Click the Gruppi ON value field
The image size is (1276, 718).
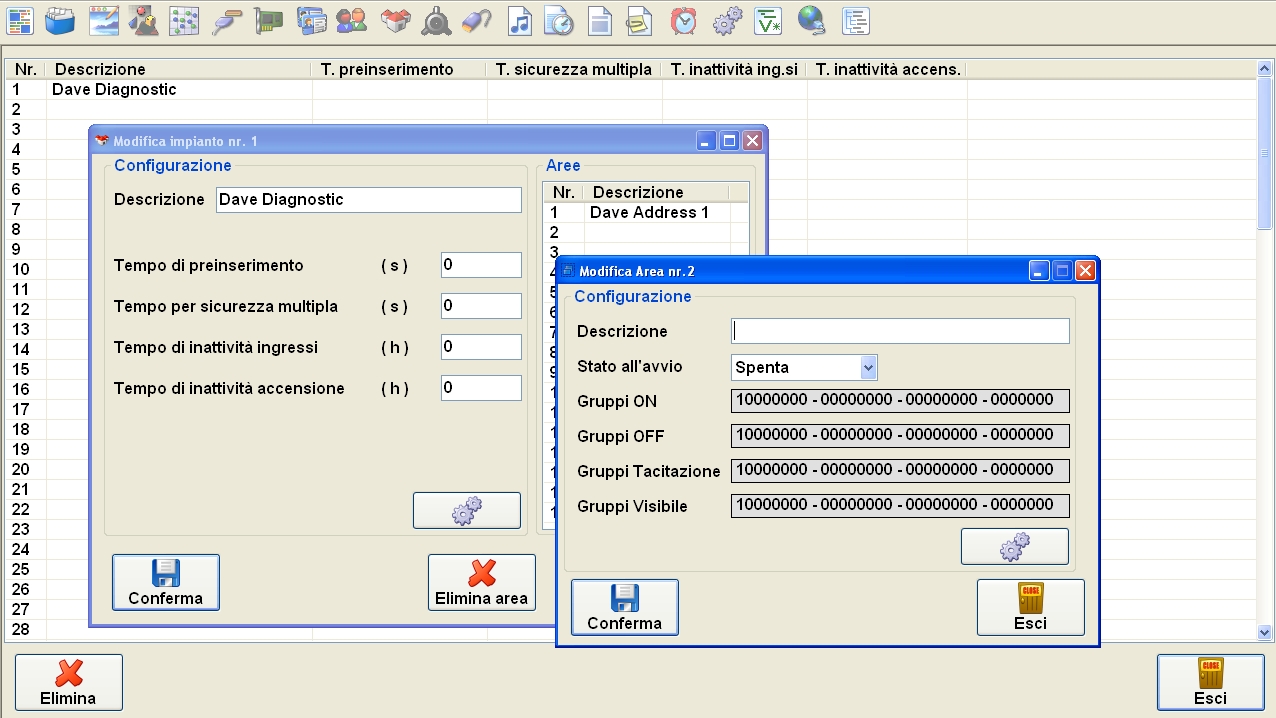(900, 401)
